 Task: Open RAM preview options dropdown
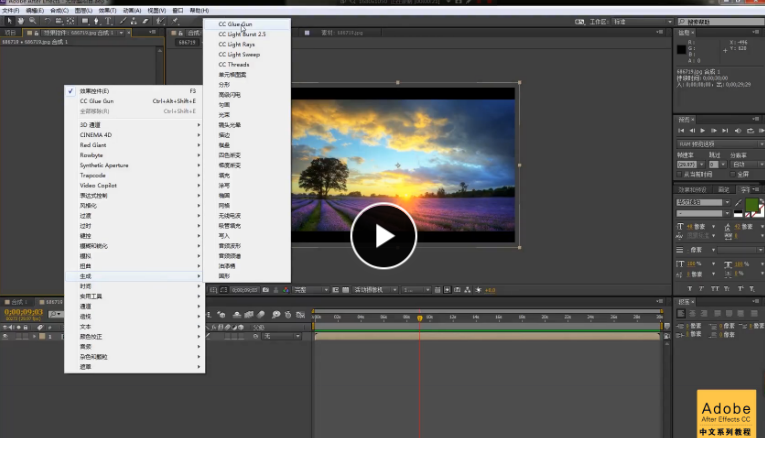tap(720, 144)
